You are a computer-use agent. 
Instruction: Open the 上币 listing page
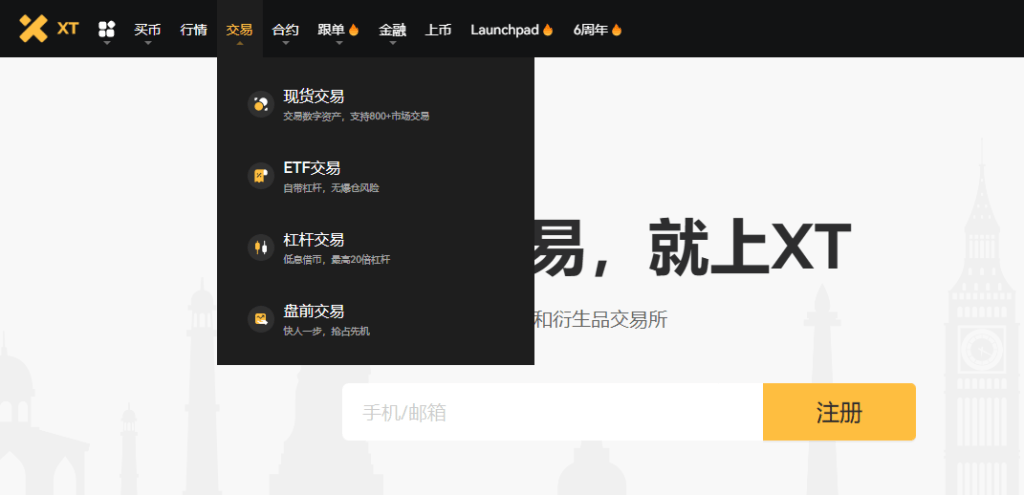[438, 29]
